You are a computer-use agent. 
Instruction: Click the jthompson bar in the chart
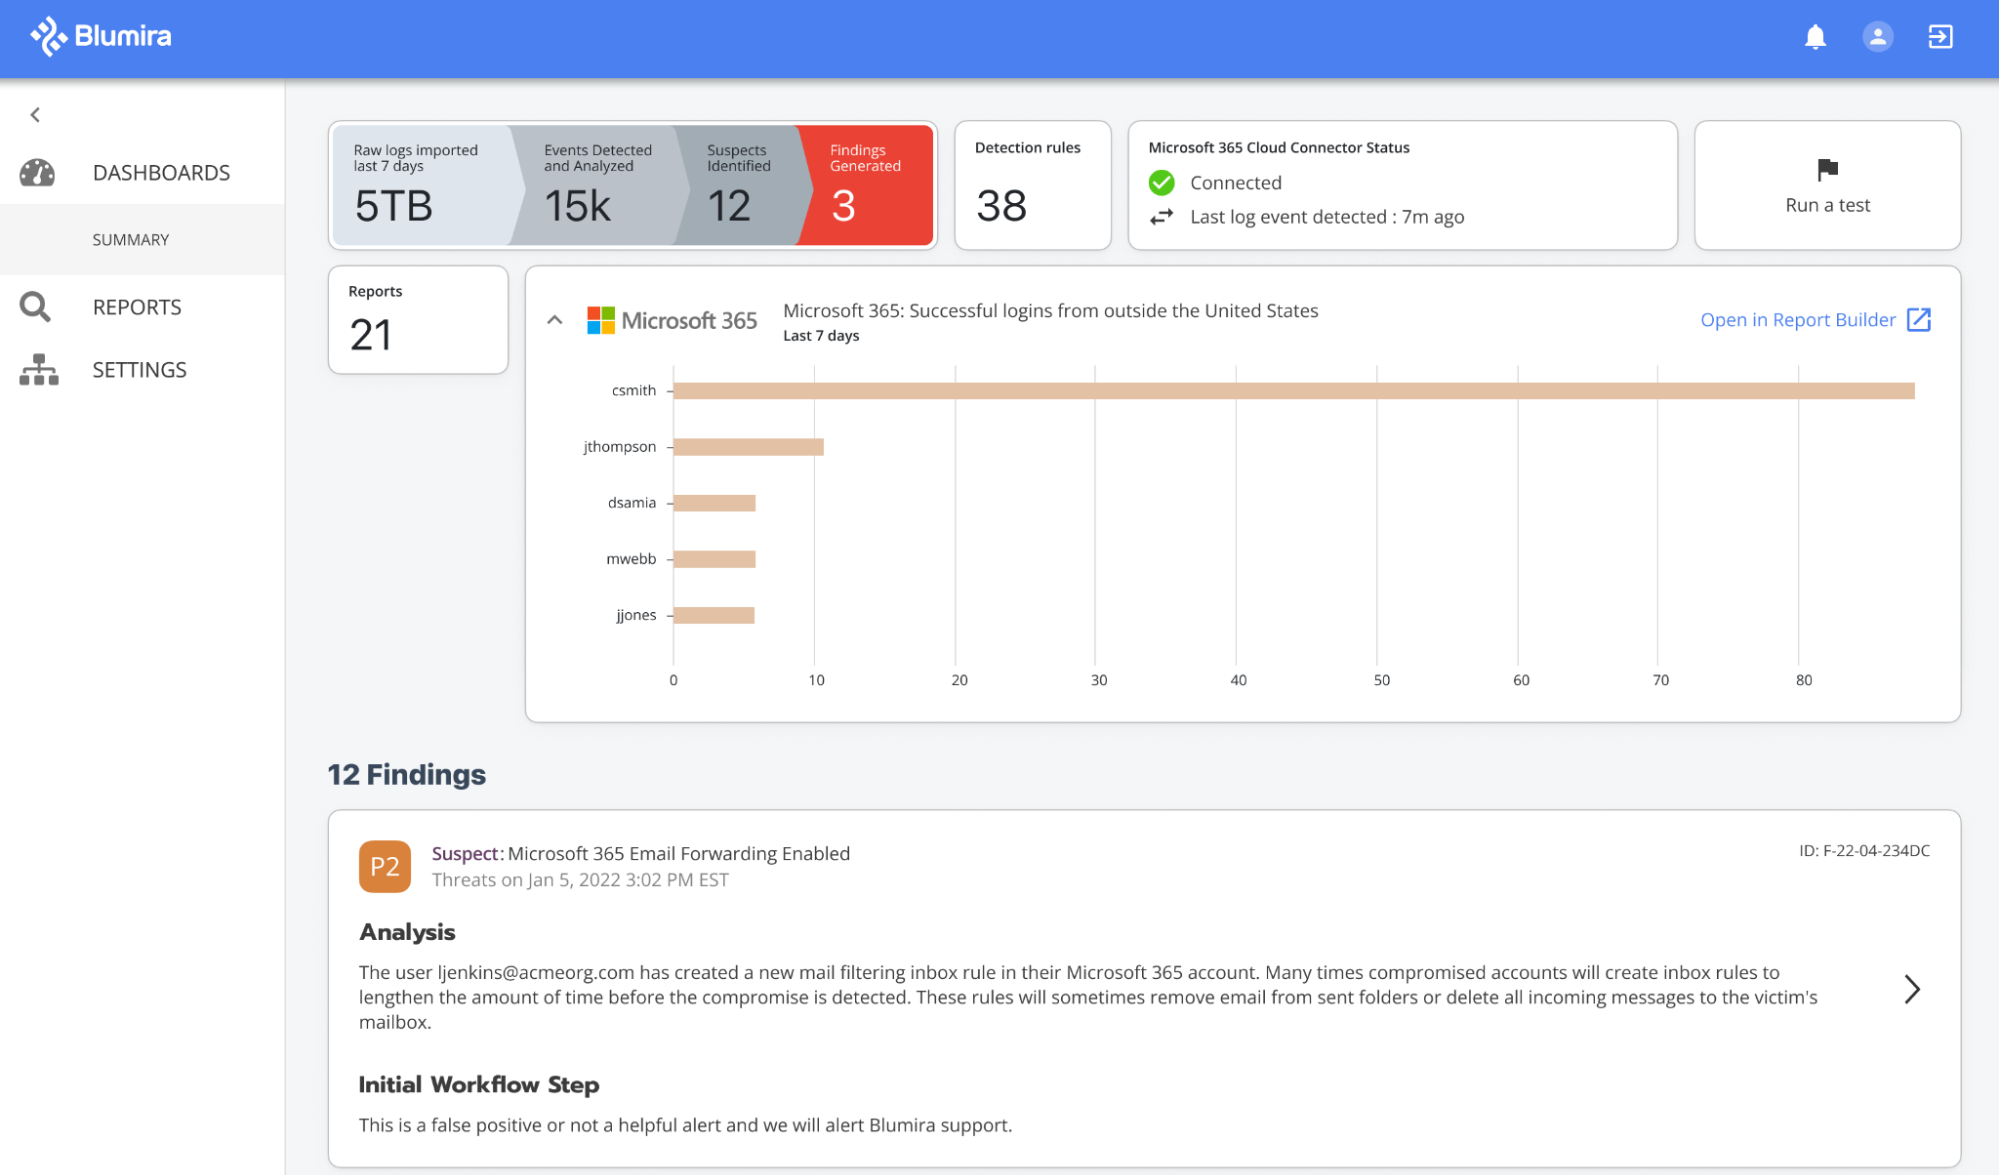coord(749,447)
